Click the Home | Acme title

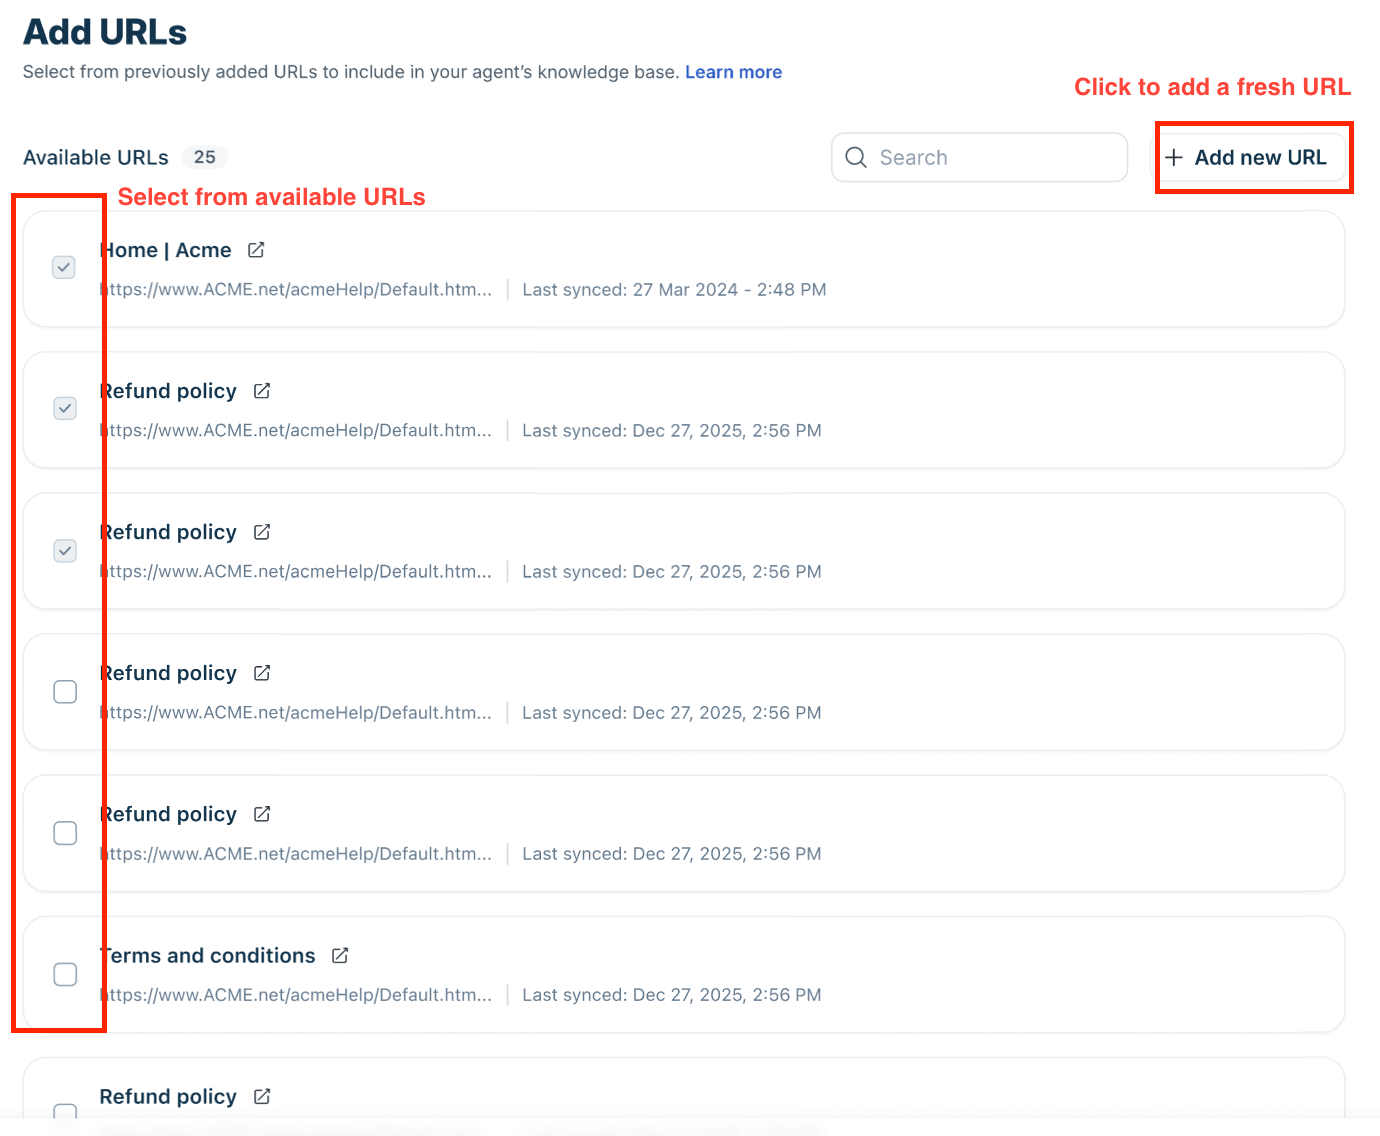click(166, 250)
